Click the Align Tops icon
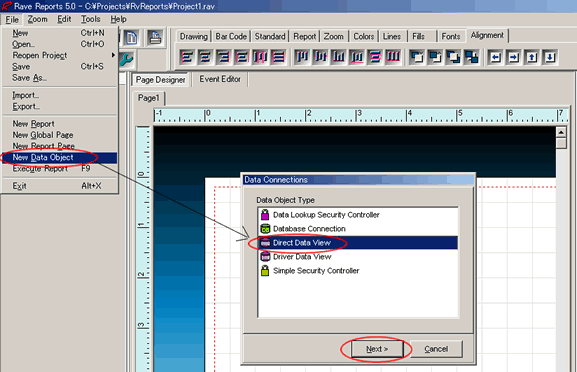577x372 pixels. [302, 57]
